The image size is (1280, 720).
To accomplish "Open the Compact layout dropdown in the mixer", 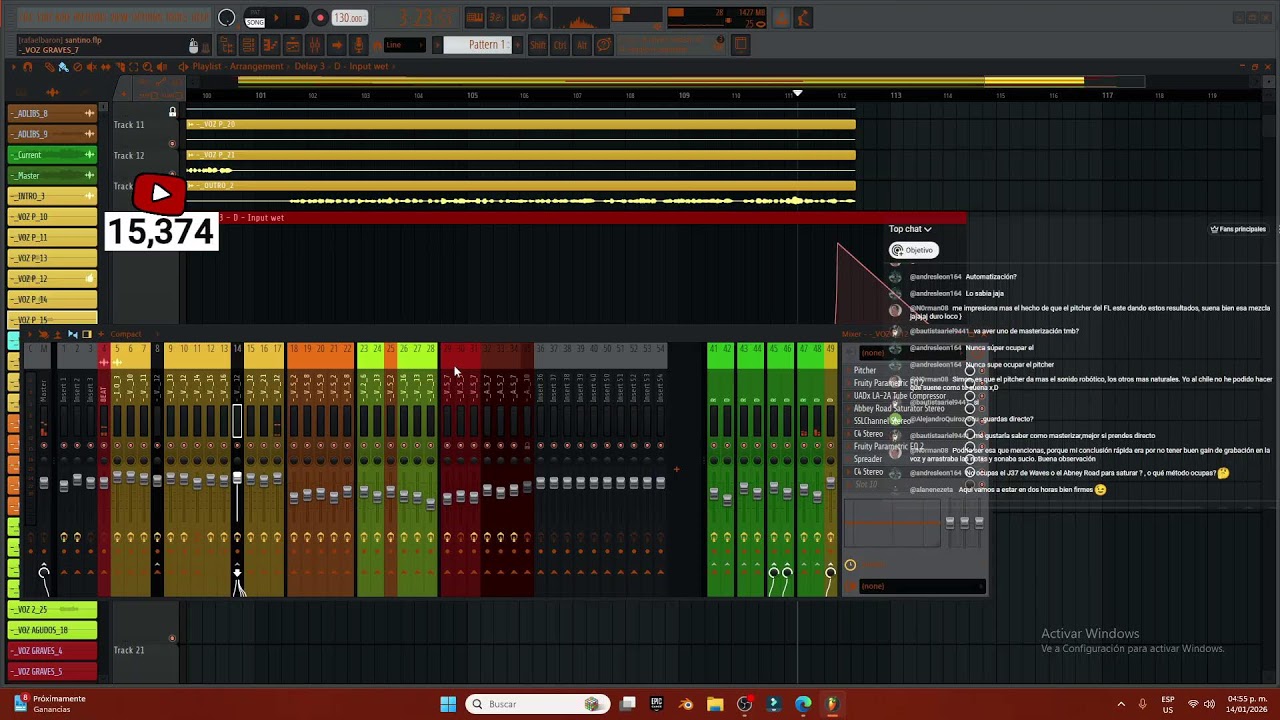I will click(126, 334).
